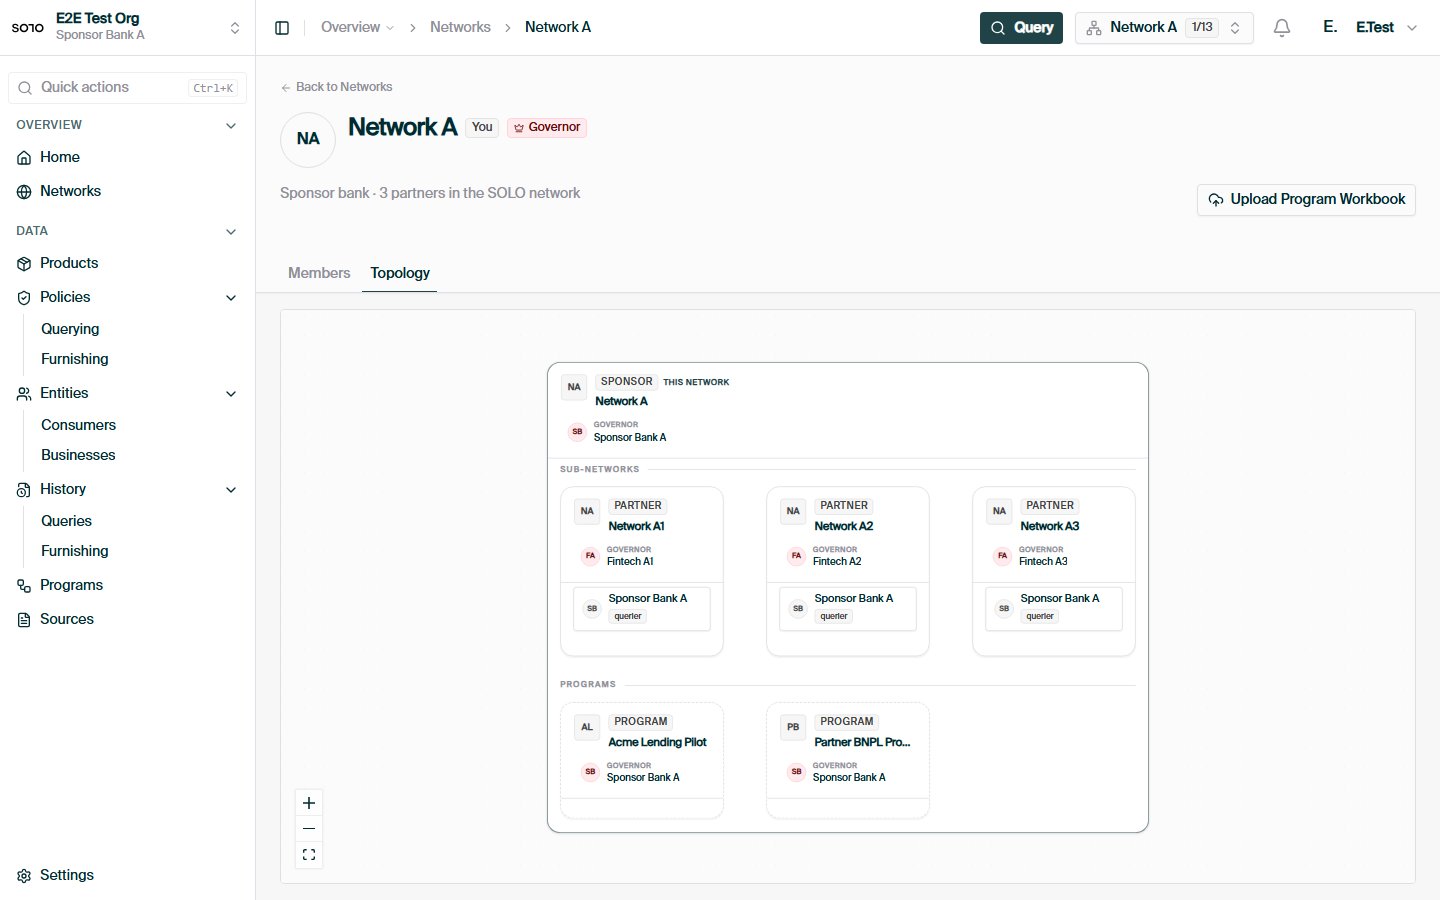1440x900 pixels.
Task: Fit topology view to screen
Action: (x=309, y=854)
